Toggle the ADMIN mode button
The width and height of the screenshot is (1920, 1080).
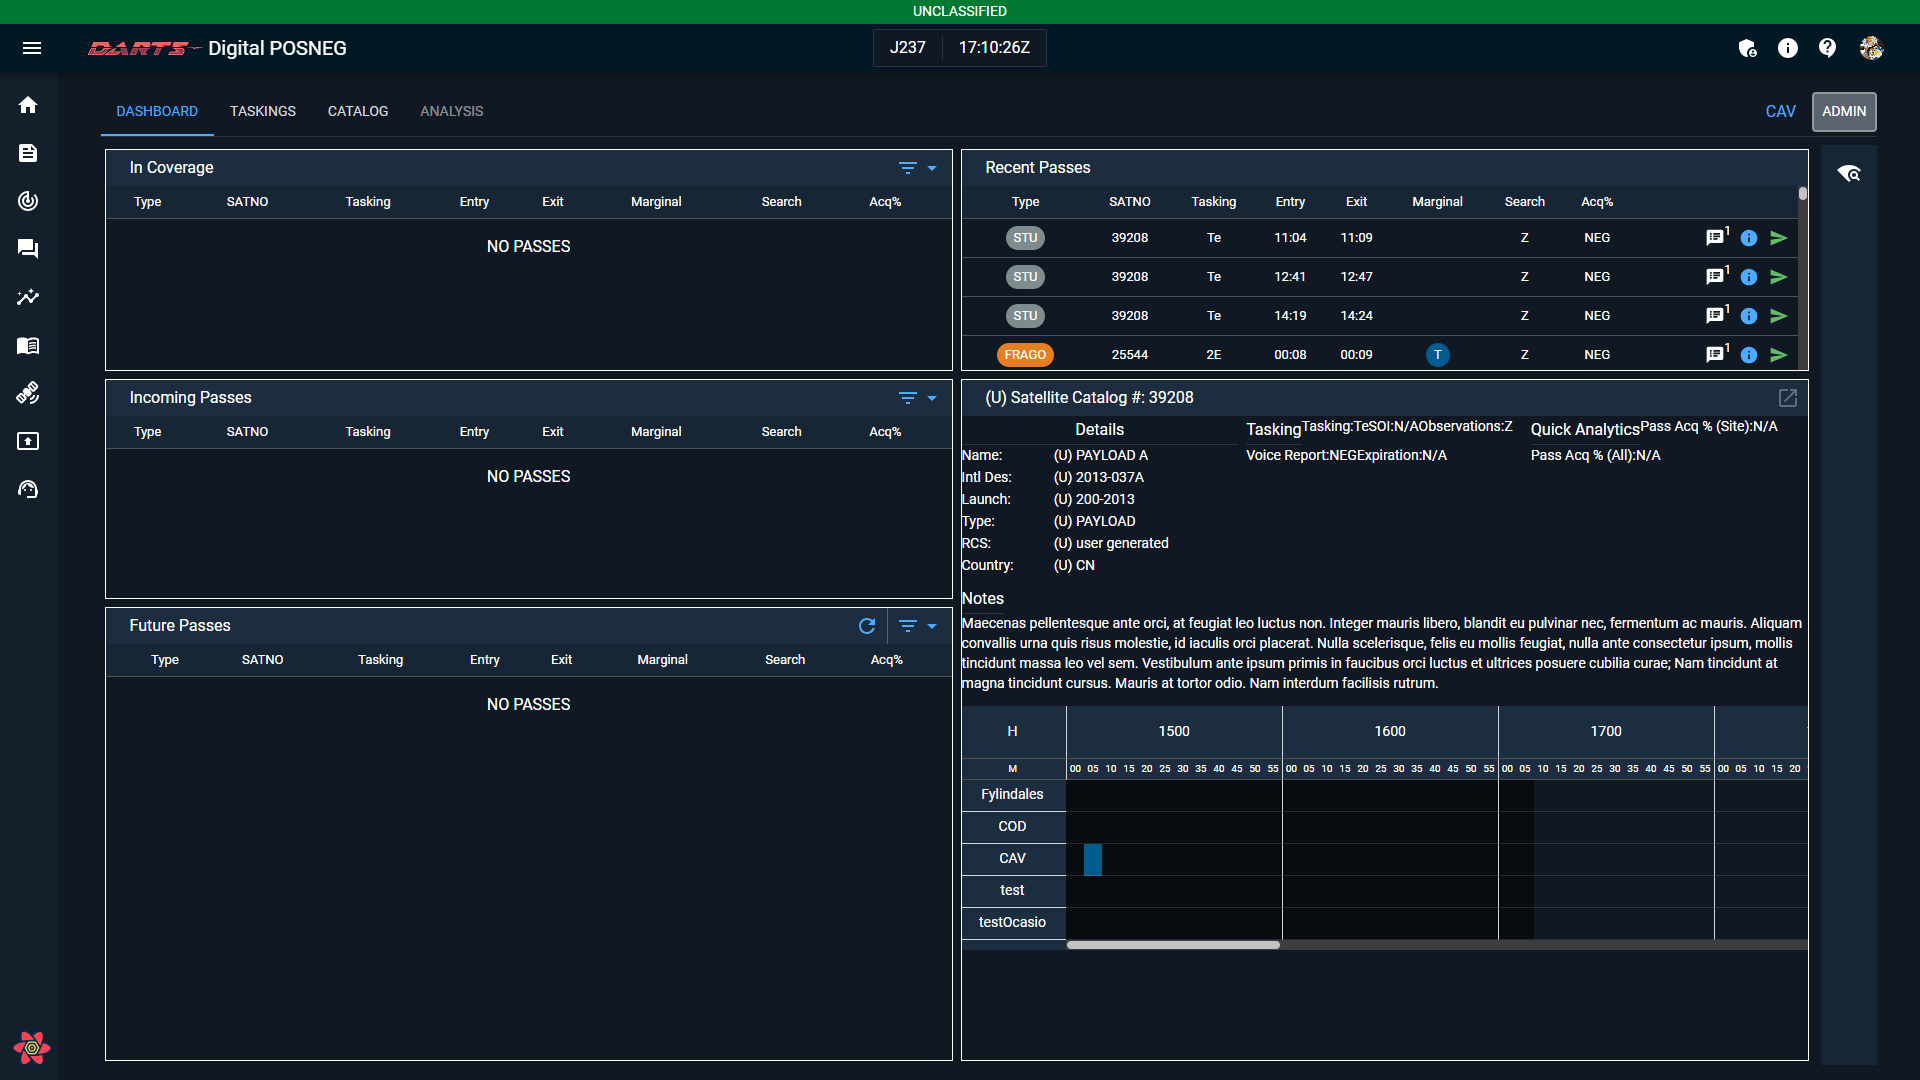pos(1843,112)
